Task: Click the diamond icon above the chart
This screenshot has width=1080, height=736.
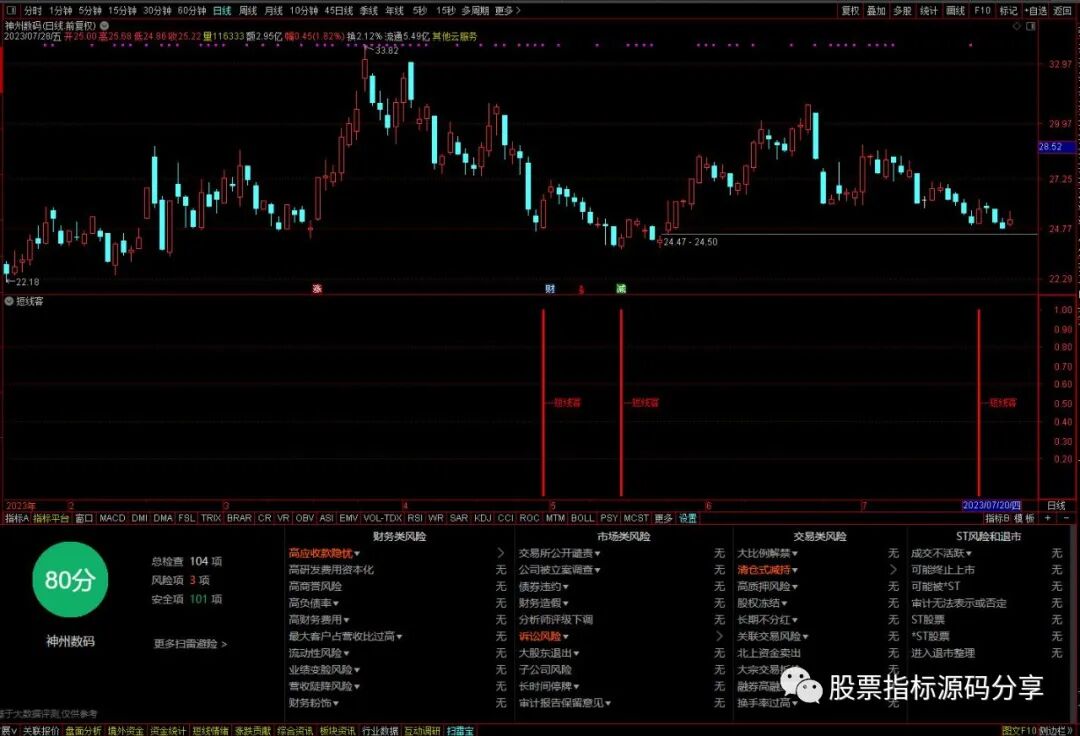Action: [x=1017, y=26]
